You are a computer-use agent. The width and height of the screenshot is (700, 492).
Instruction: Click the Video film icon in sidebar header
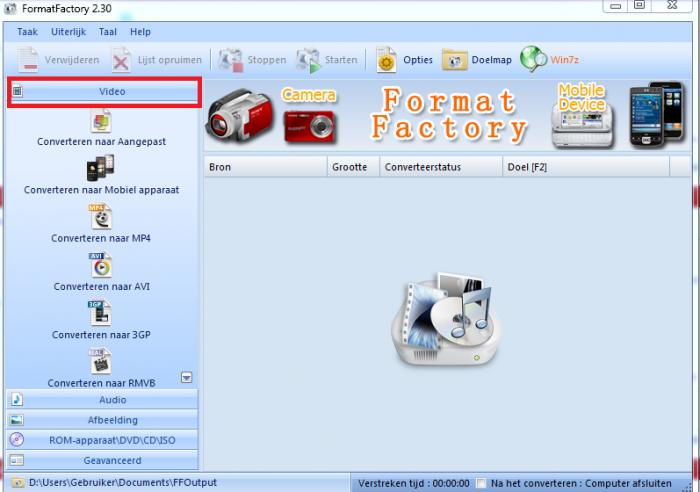[x=17, y=92]
